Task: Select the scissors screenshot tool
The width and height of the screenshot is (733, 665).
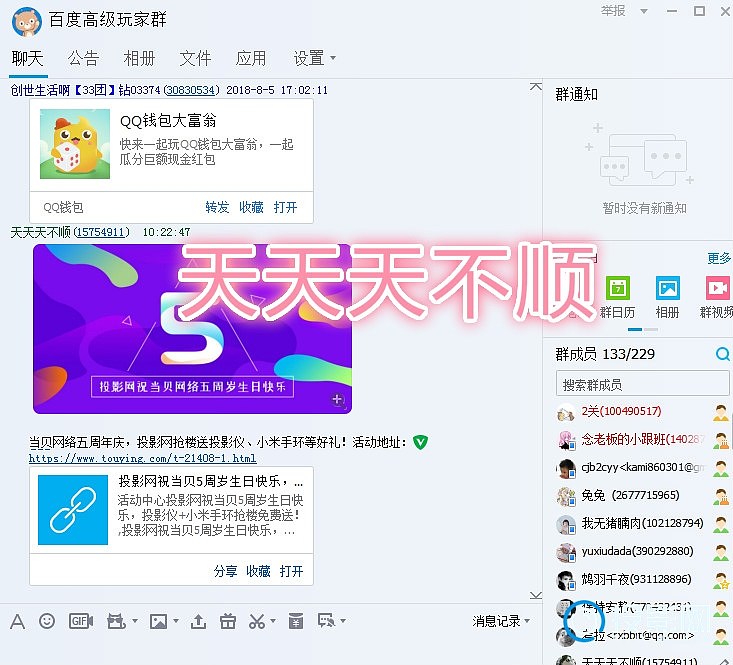Action: (x=257, y=622)
